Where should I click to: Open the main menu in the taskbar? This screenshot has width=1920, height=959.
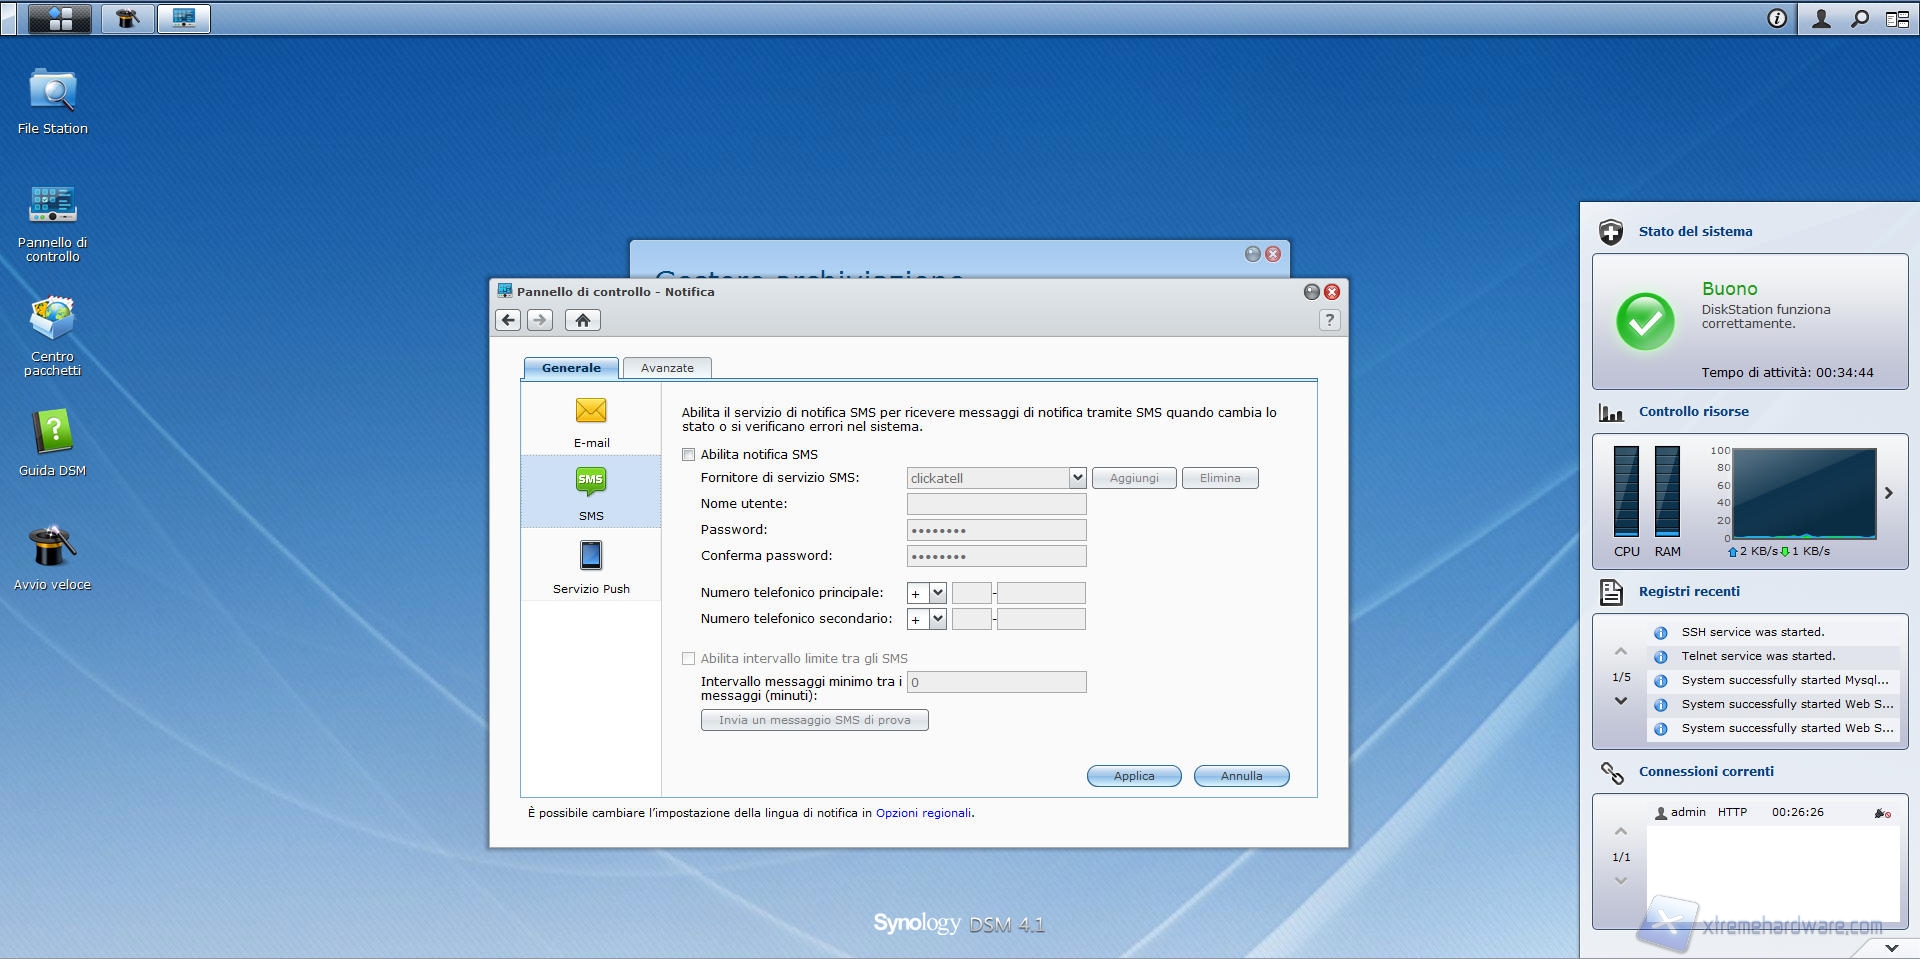(59, 18)
